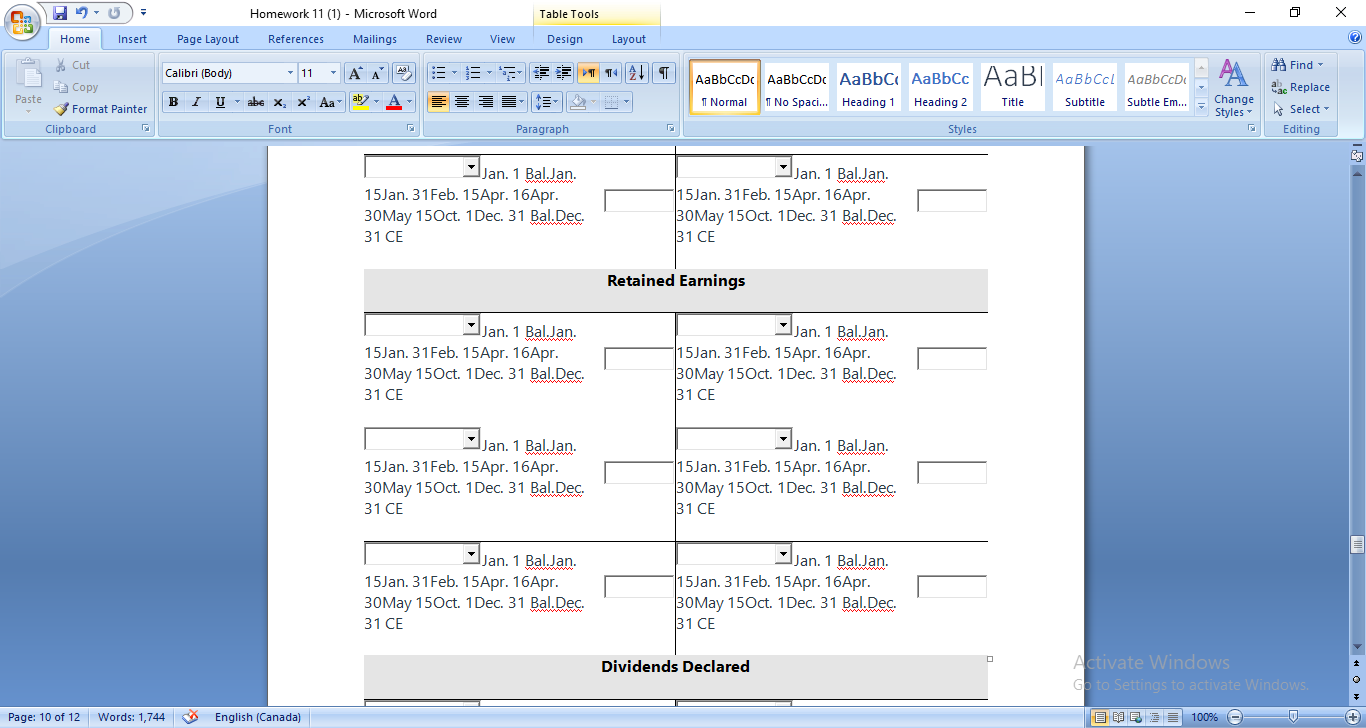Toggle Align Text Left
The width and height of the screenshot is (1366, 728).
point(438,102)
